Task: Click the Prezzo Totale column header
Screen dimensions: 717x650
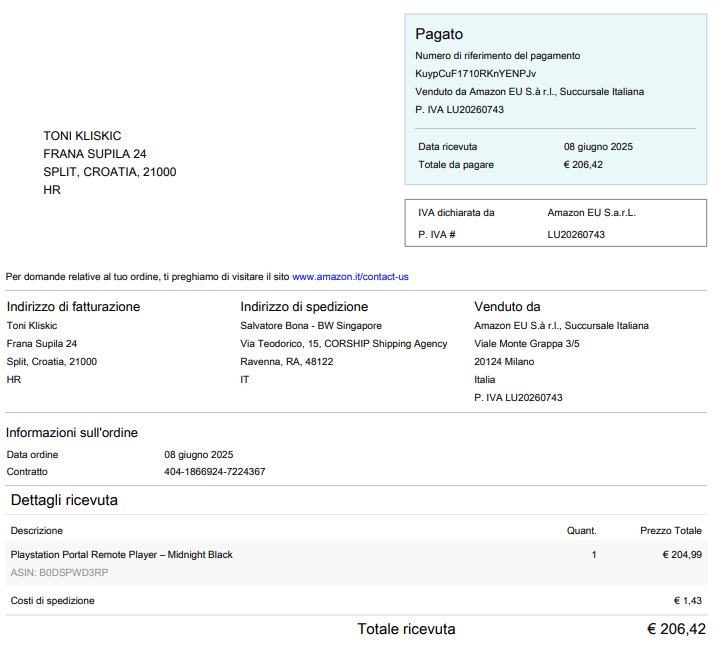Action: (670, 531)
